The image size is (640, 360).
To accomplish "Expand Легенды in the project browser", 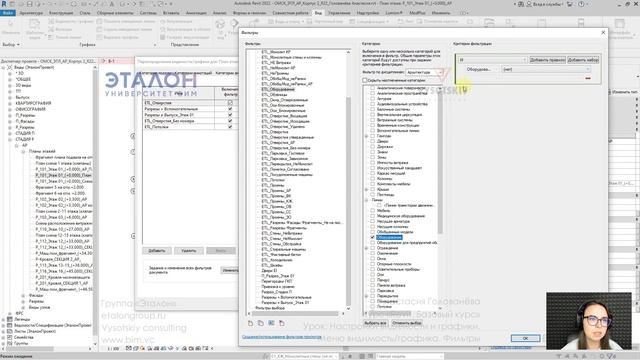I will (x=4, y=319).
